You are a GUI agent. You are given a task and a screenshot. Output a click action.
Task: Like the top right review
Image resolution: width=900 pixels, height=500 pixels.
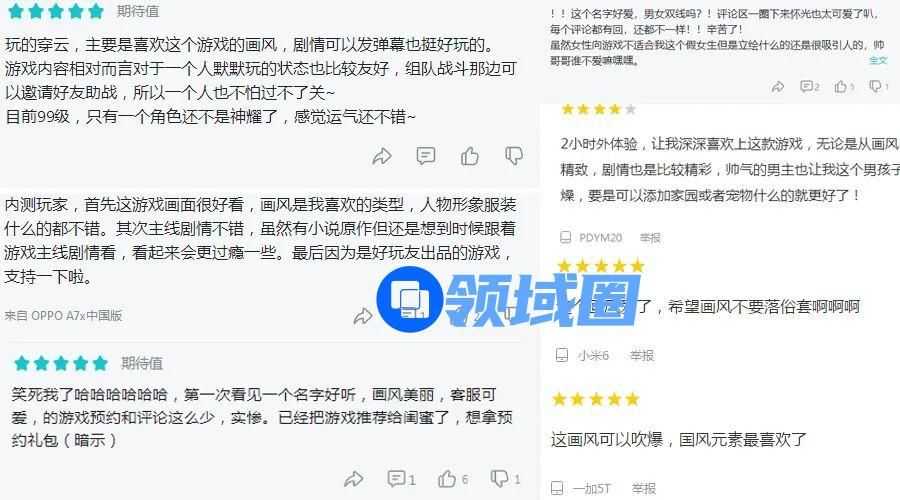(844, 87)
